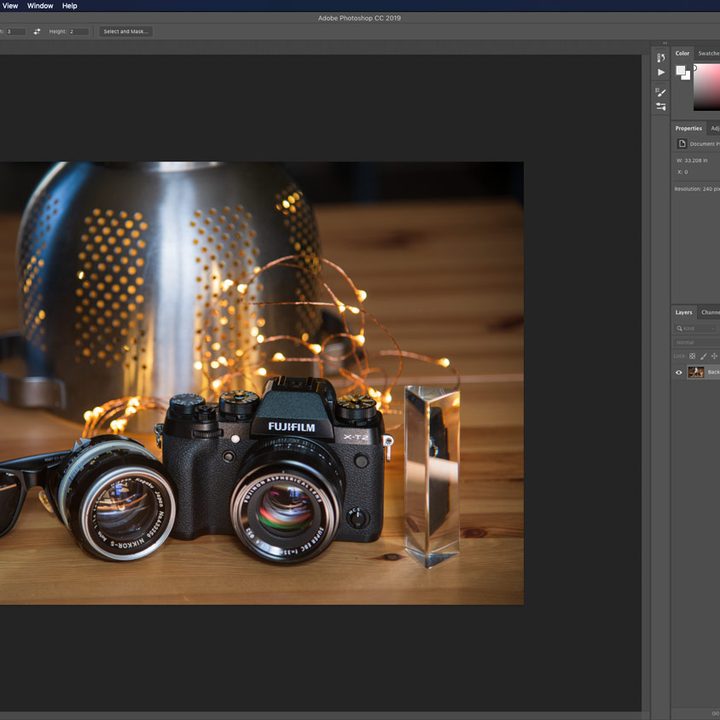
Task: Select the Background layer thumbnail
Action: pyautogui.click(x=695, y=372)
